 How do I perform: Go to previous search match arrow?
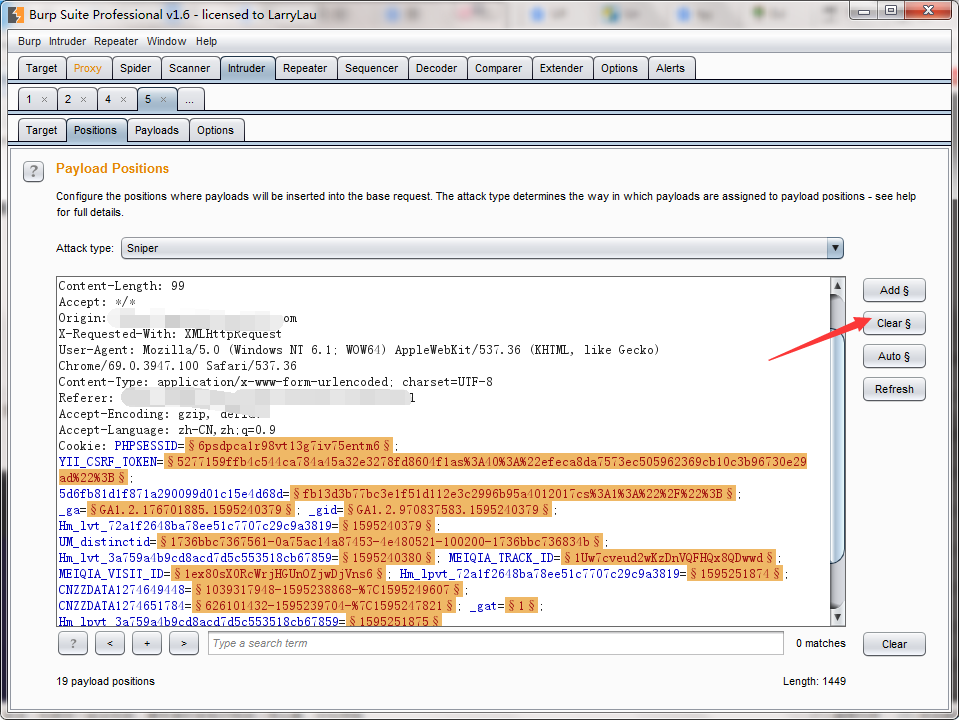click(110, 644)
